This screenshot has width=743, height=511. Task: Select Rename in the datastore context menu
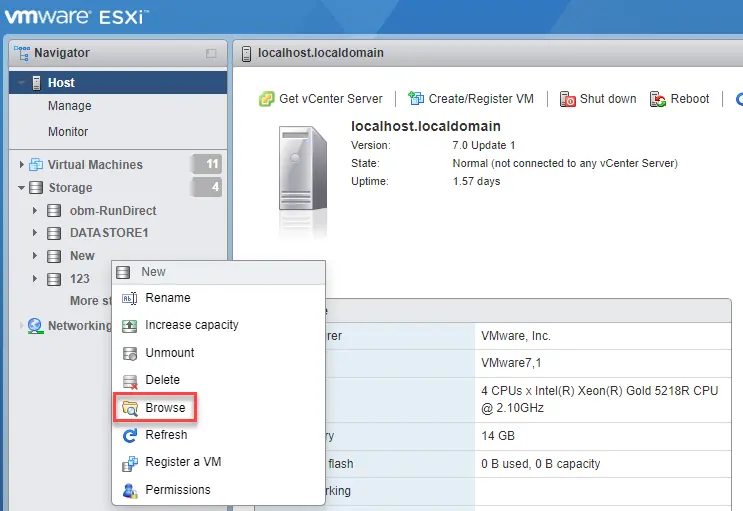tap(167, 298)
